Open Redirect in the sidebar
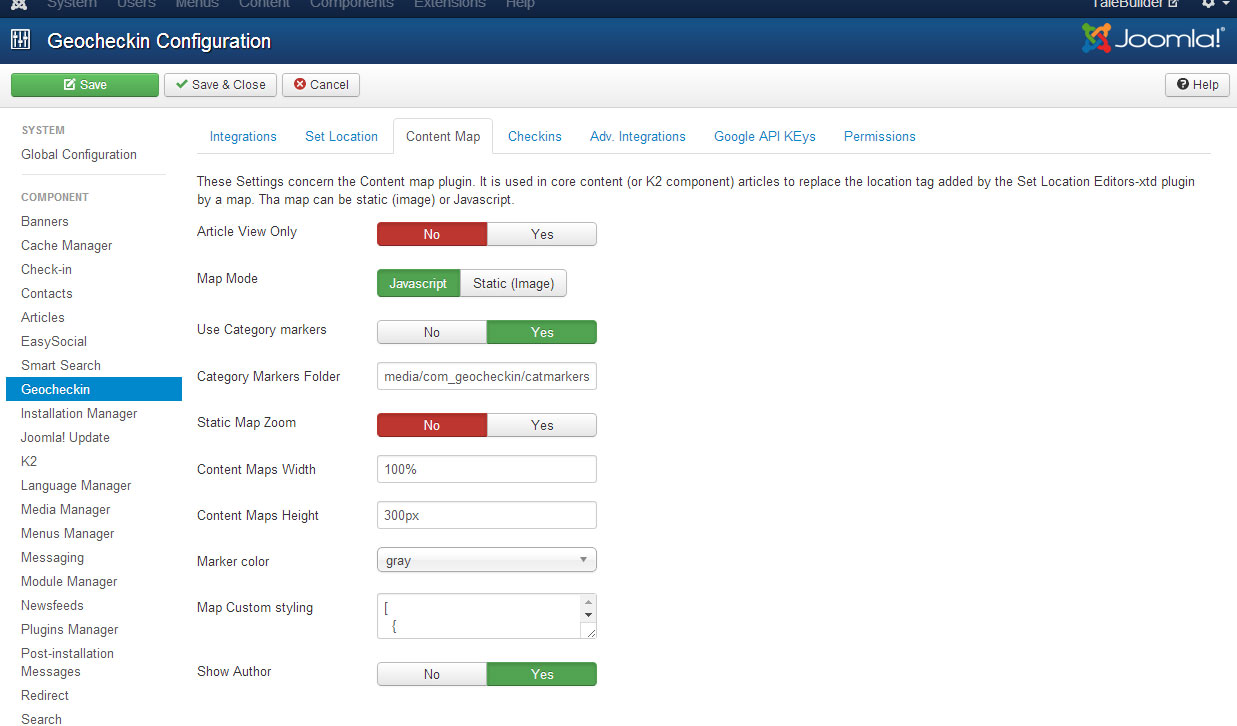 [x=45, y=696]
